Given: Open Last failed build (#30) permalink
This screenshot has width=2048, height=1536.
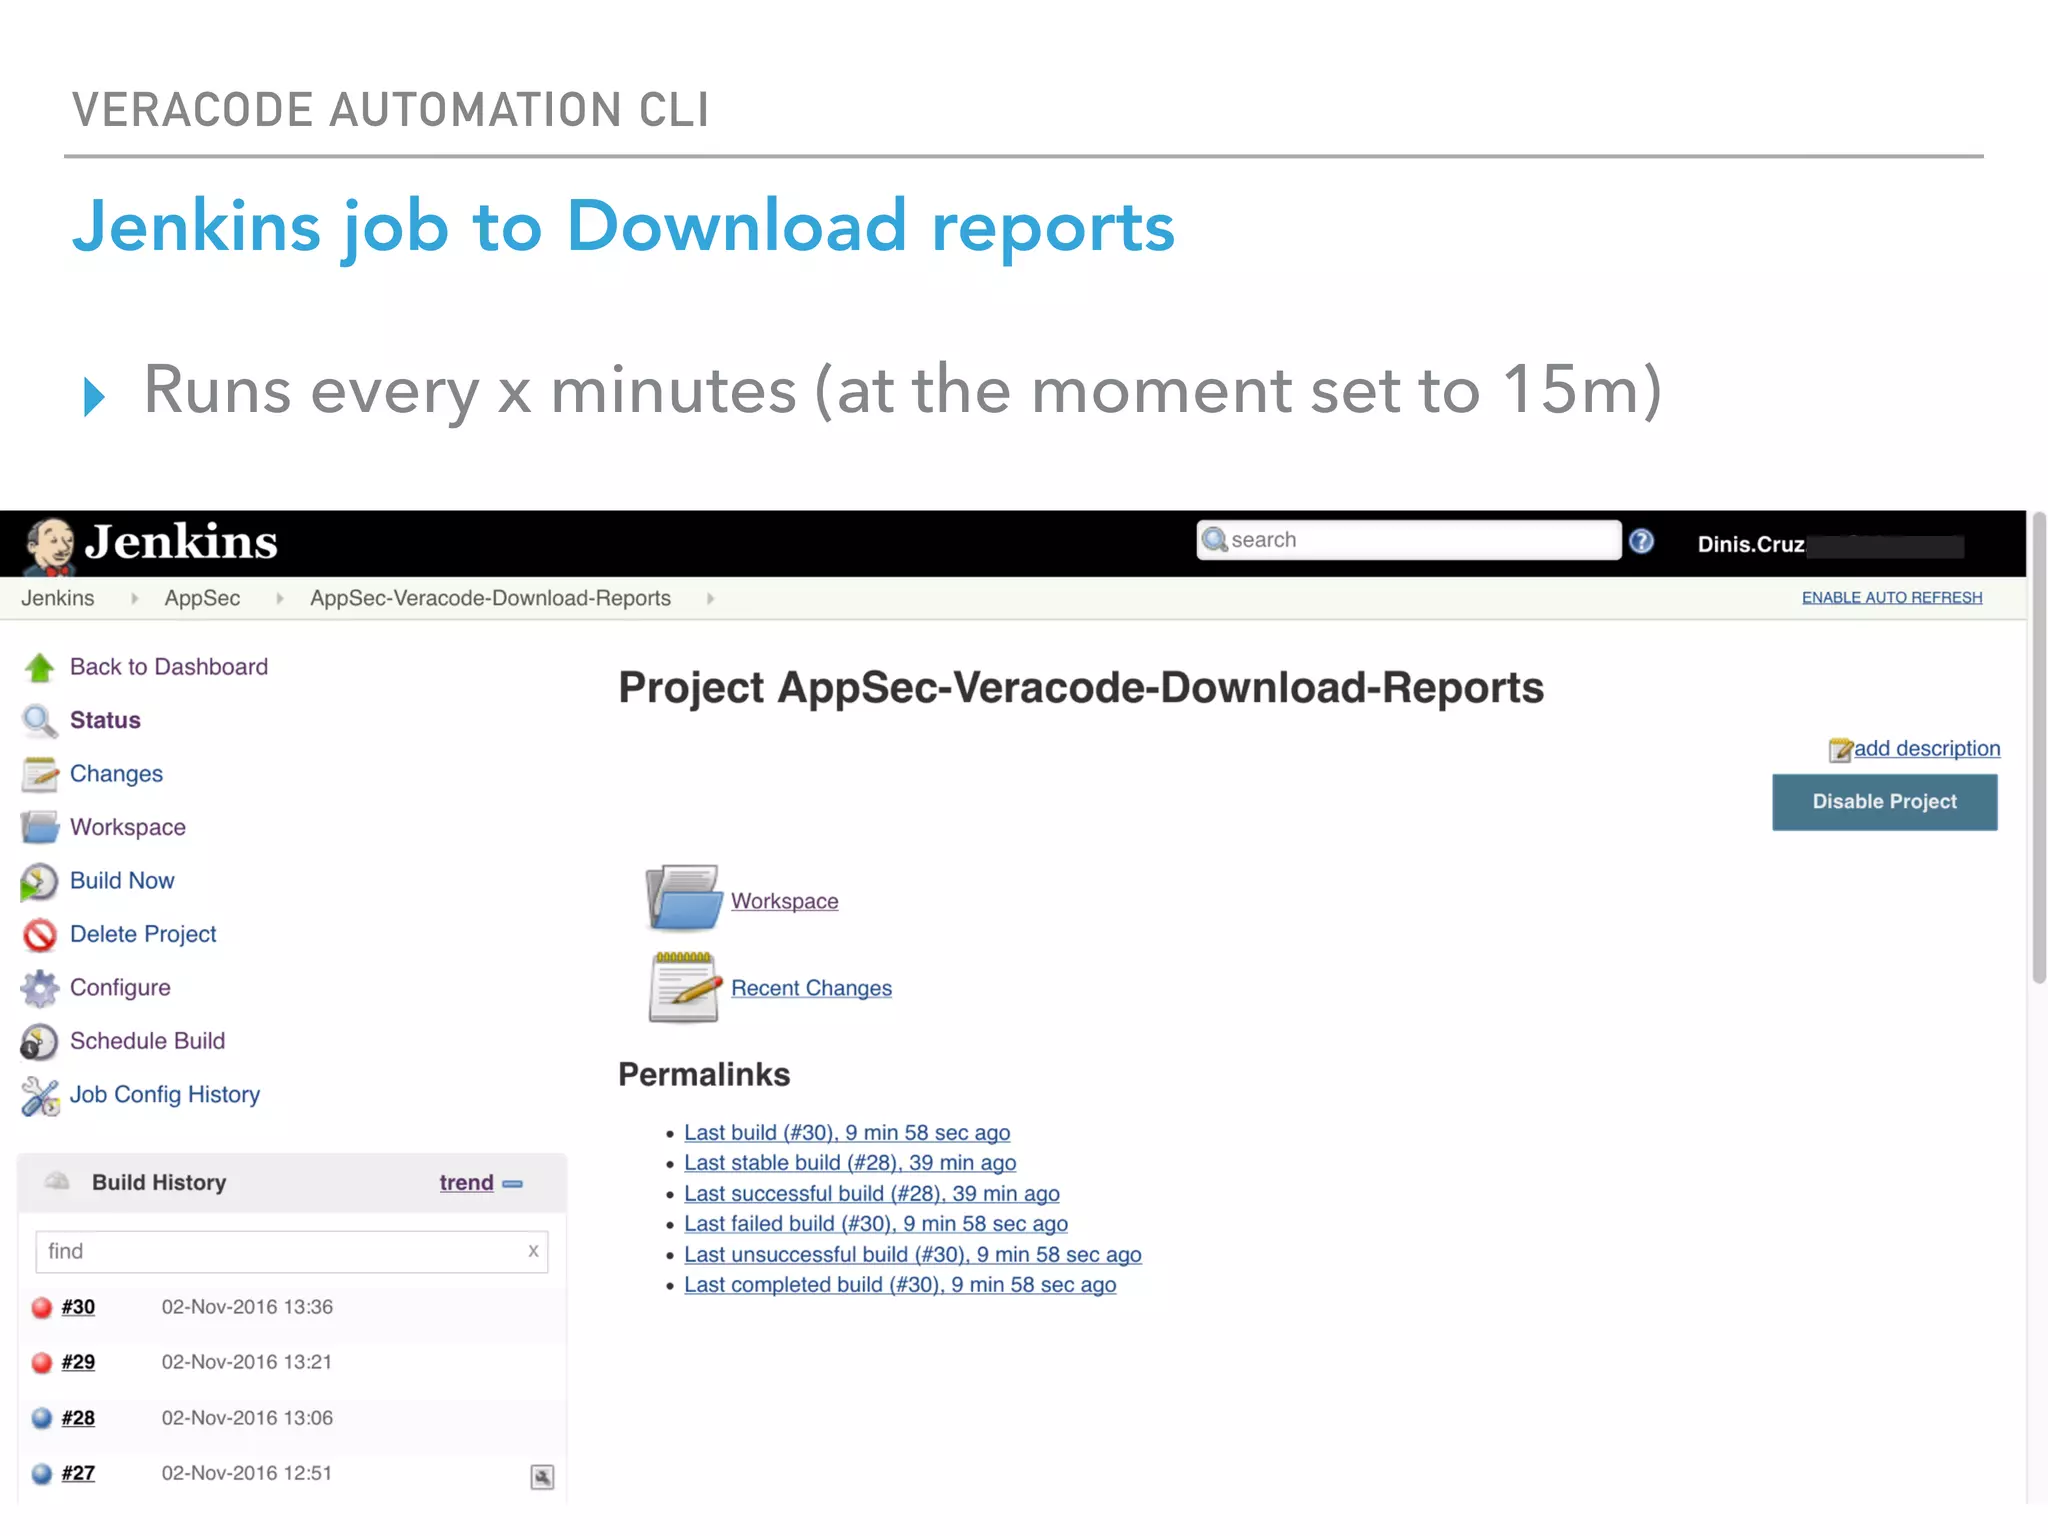Looking at the screenshot, I should [x=876, y=1223].
